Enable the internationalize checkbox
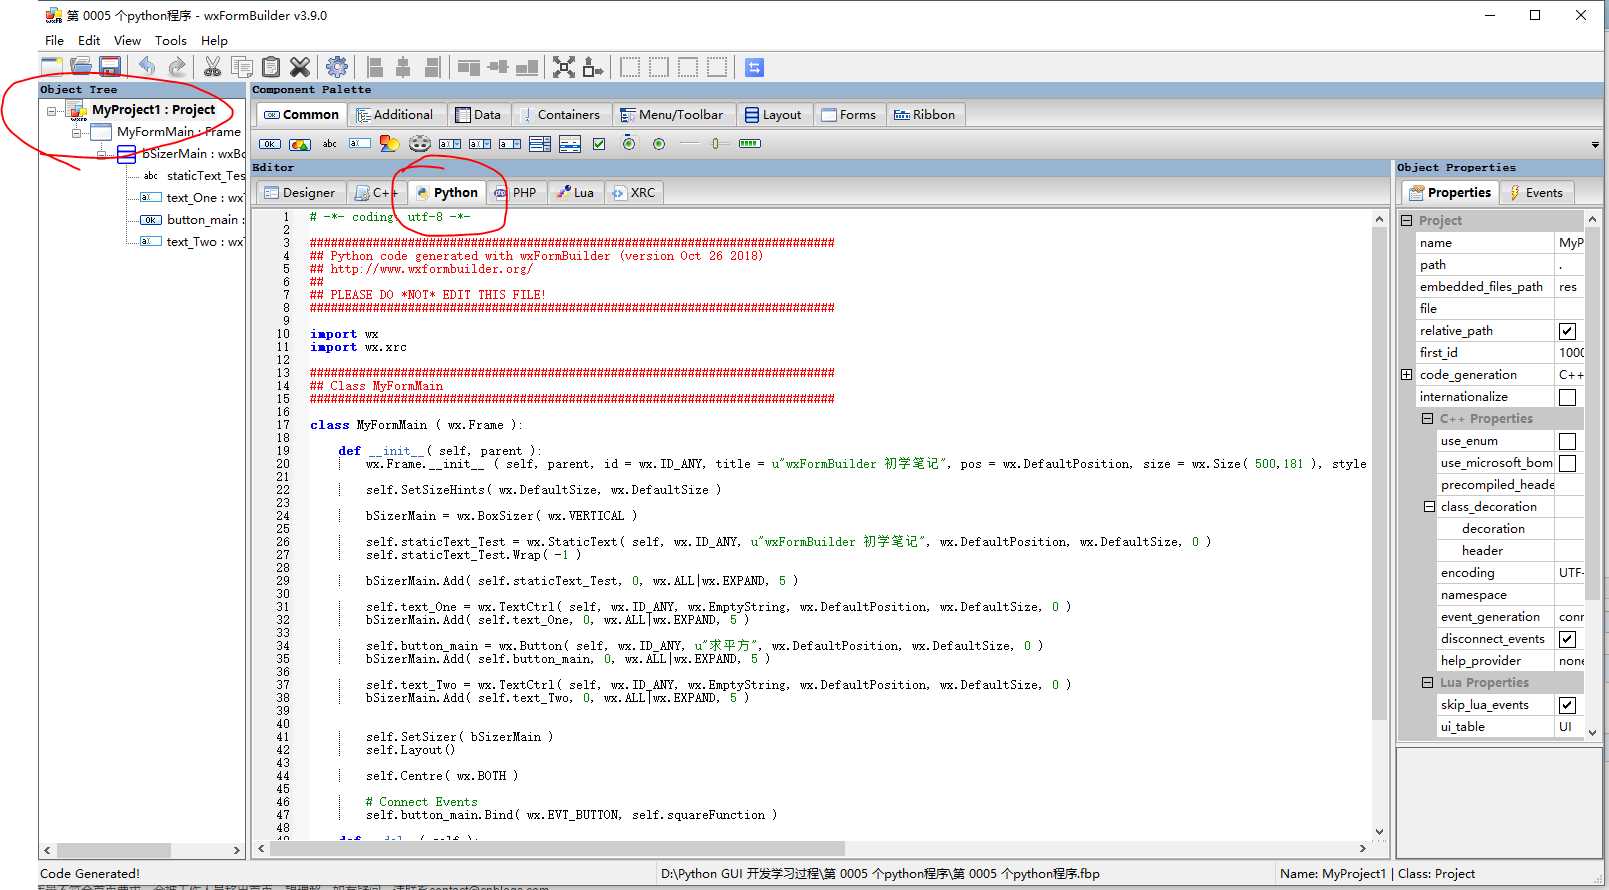Image resolution: width=1609 pixels, height=890 pixels. 1567,397
